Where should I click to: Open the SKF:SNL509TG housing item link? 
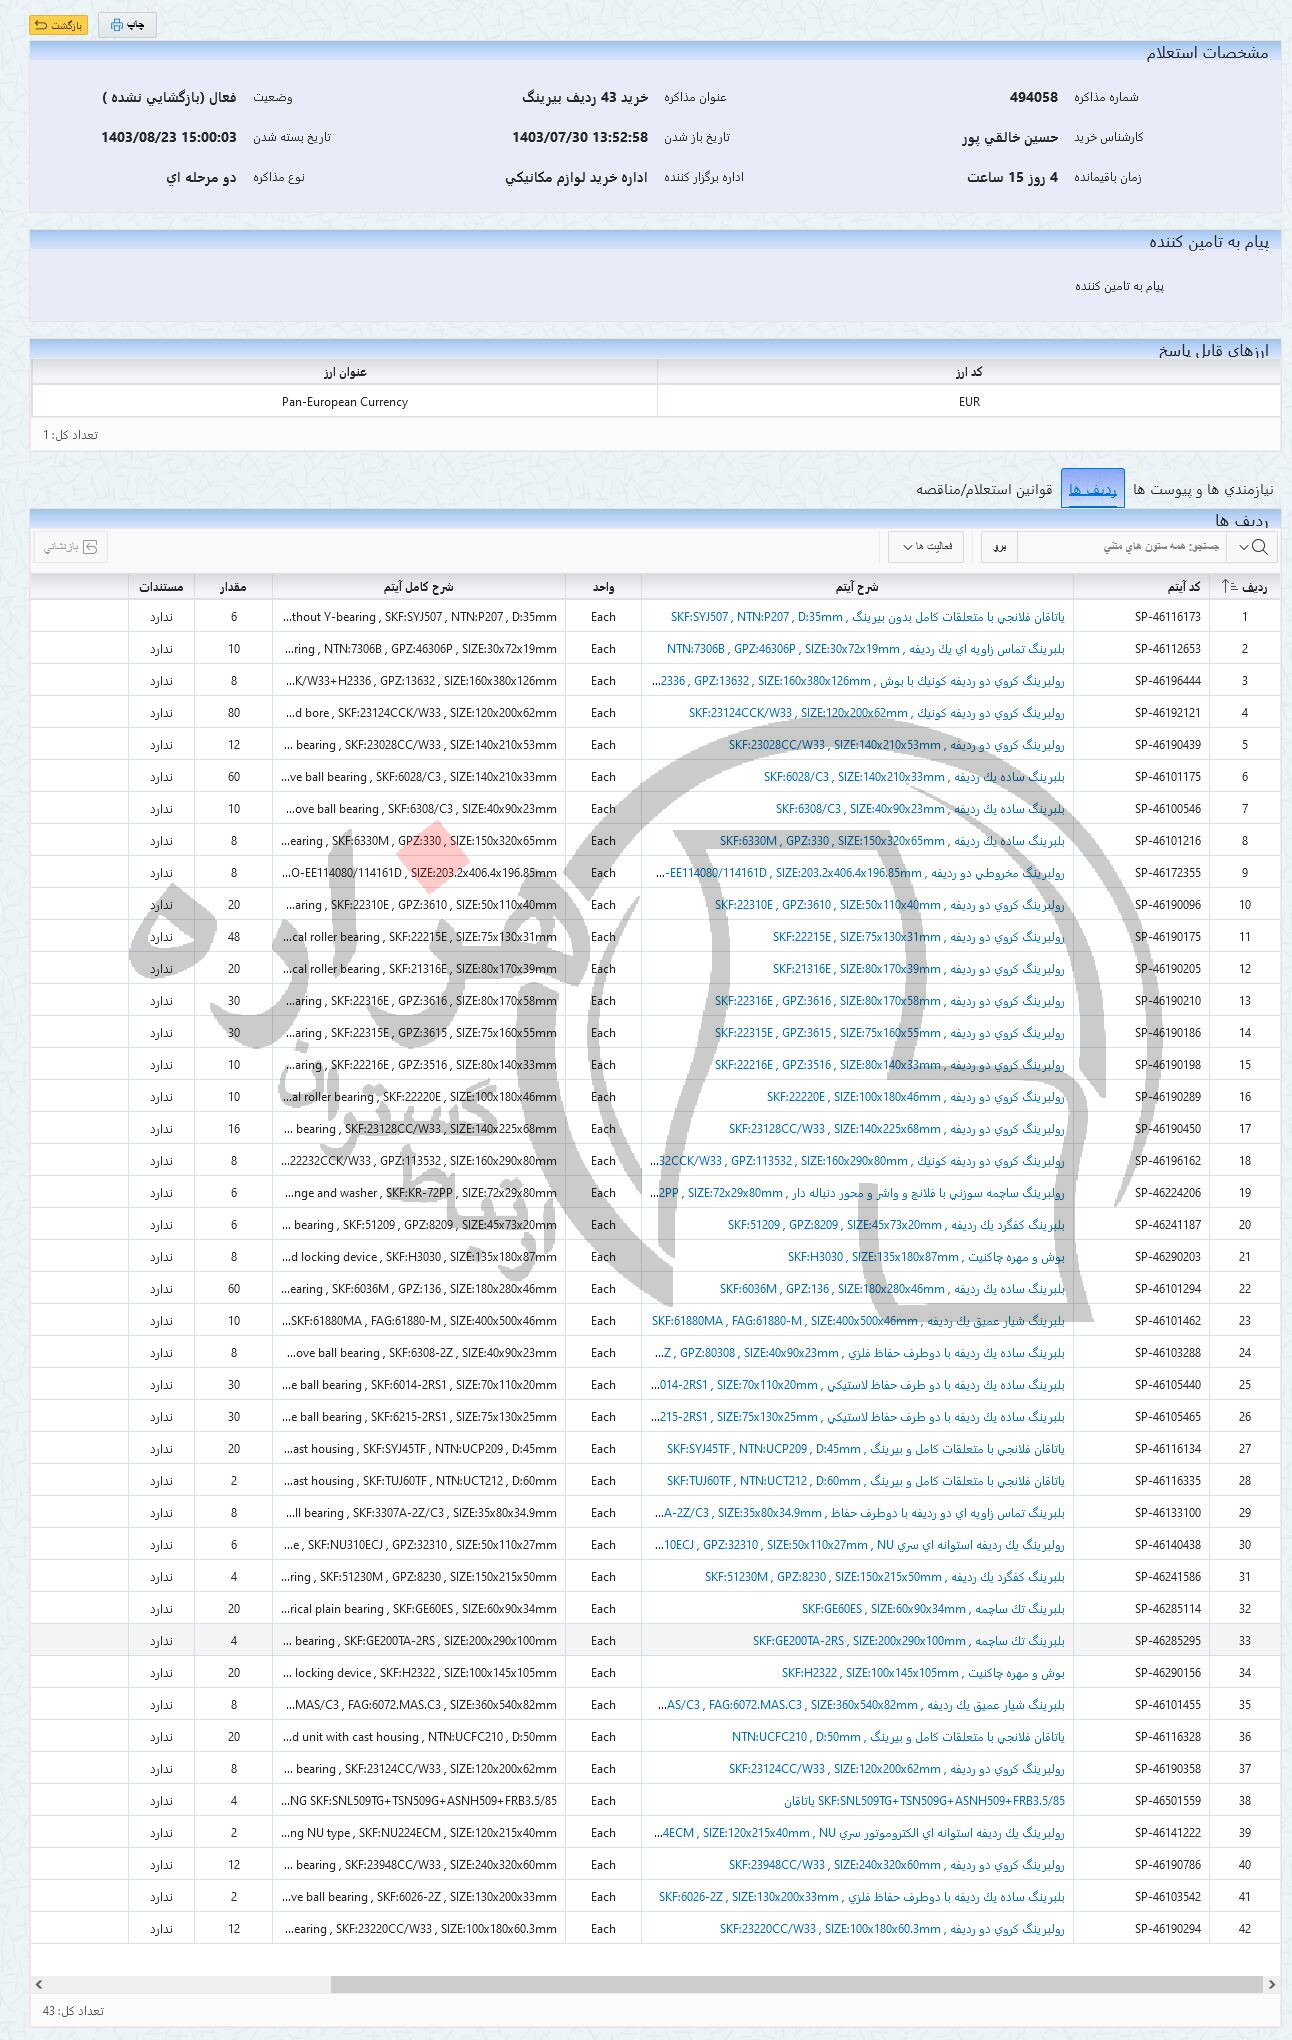924,1801
